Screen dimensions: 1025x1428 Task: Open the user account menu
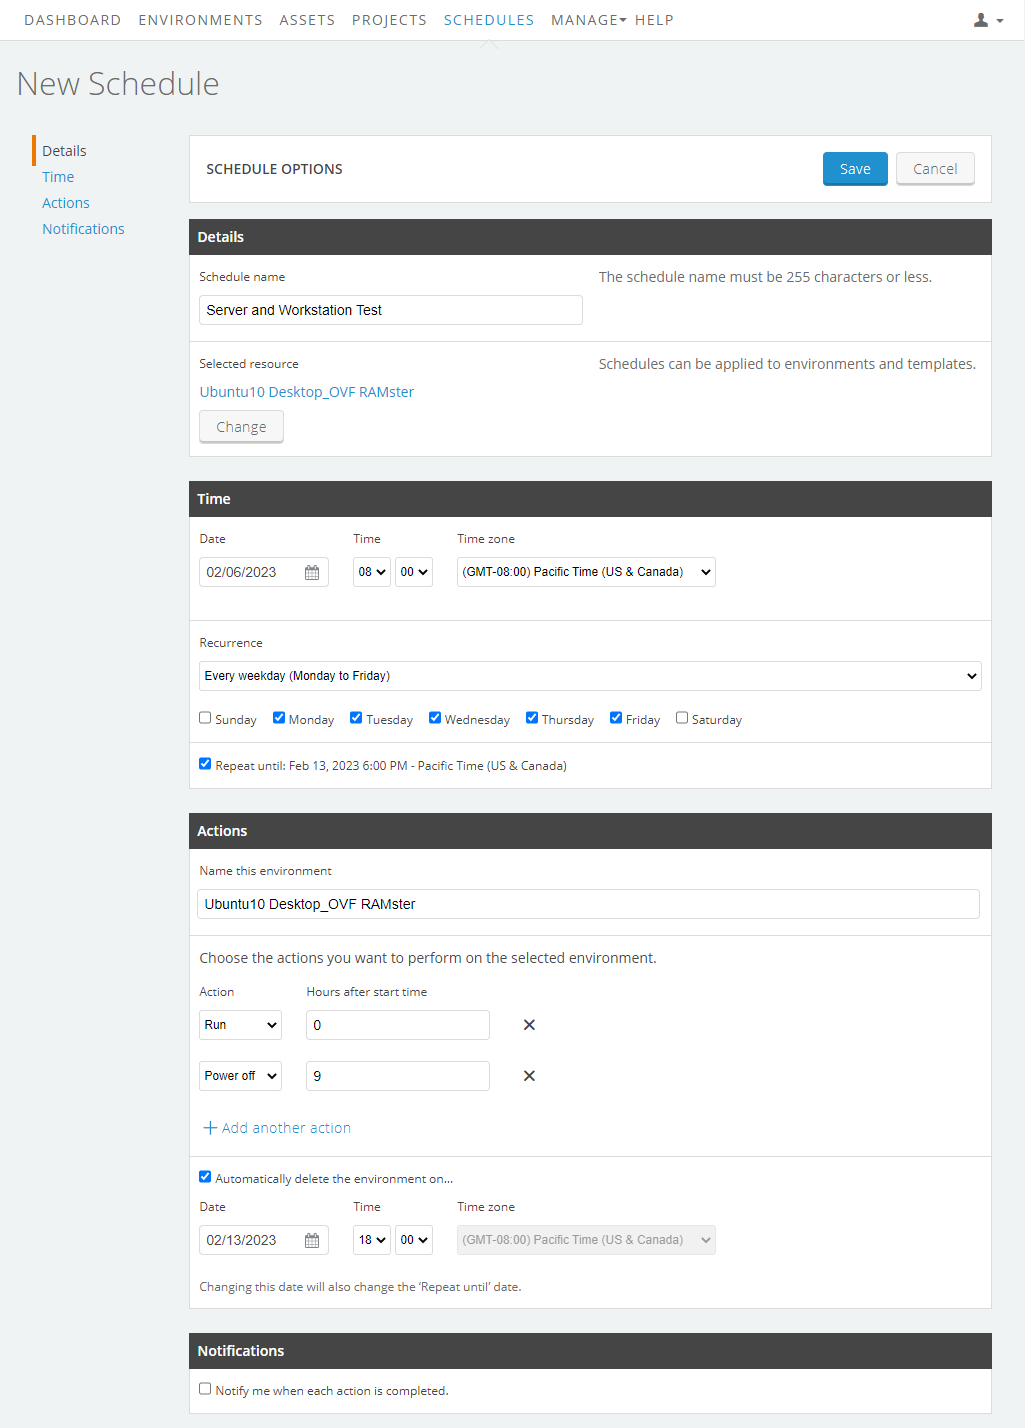pyautogui.click(x=982, y=19)
